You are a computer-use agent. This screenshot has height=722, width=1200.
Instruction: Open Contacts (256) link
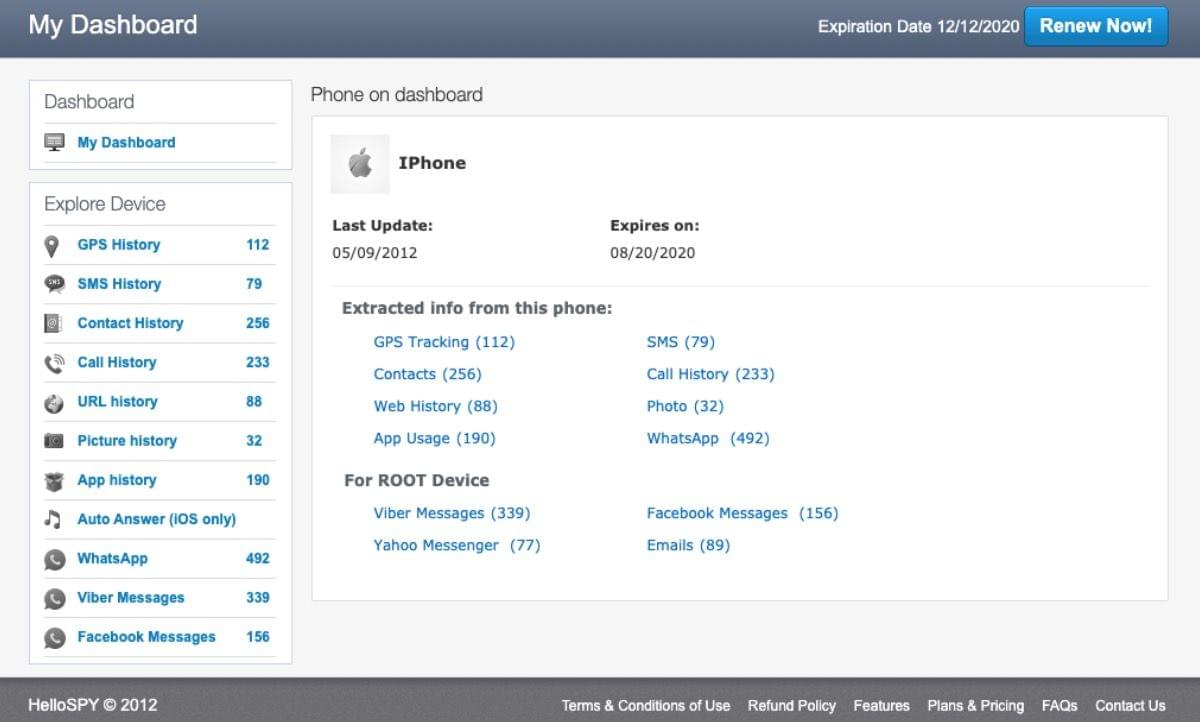[427, 374]
